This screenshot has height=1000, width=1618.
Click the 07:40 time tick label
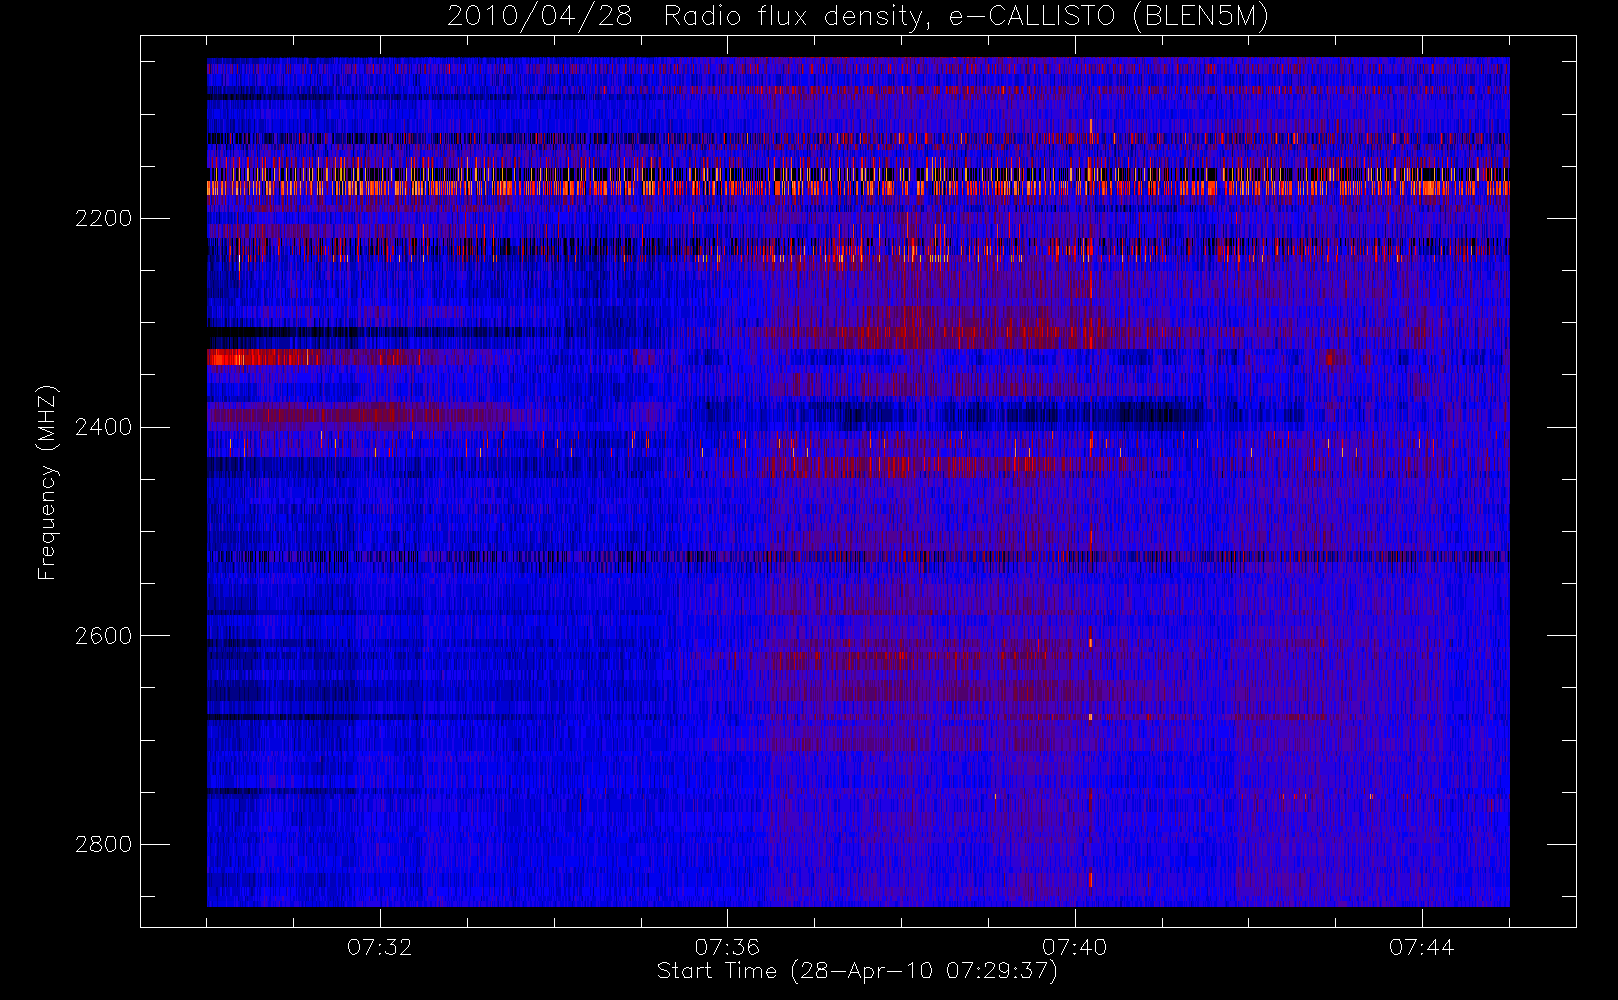(x=1075, y=947)
